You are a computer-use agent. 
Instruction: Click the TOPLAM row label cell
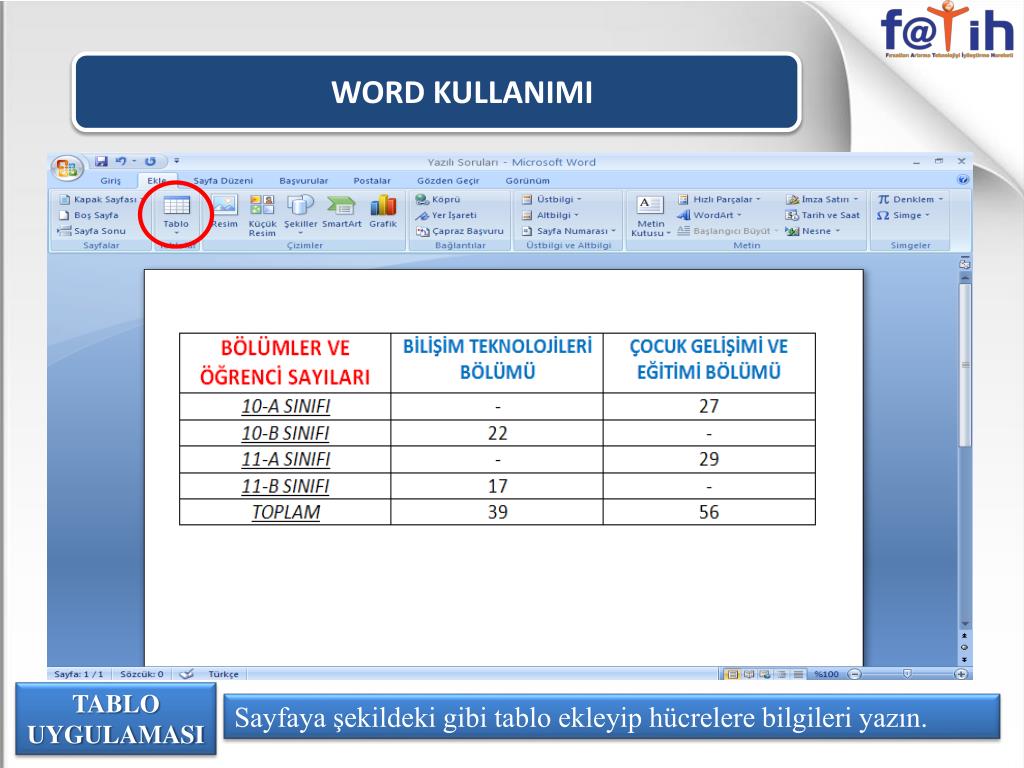pos(285,512)
